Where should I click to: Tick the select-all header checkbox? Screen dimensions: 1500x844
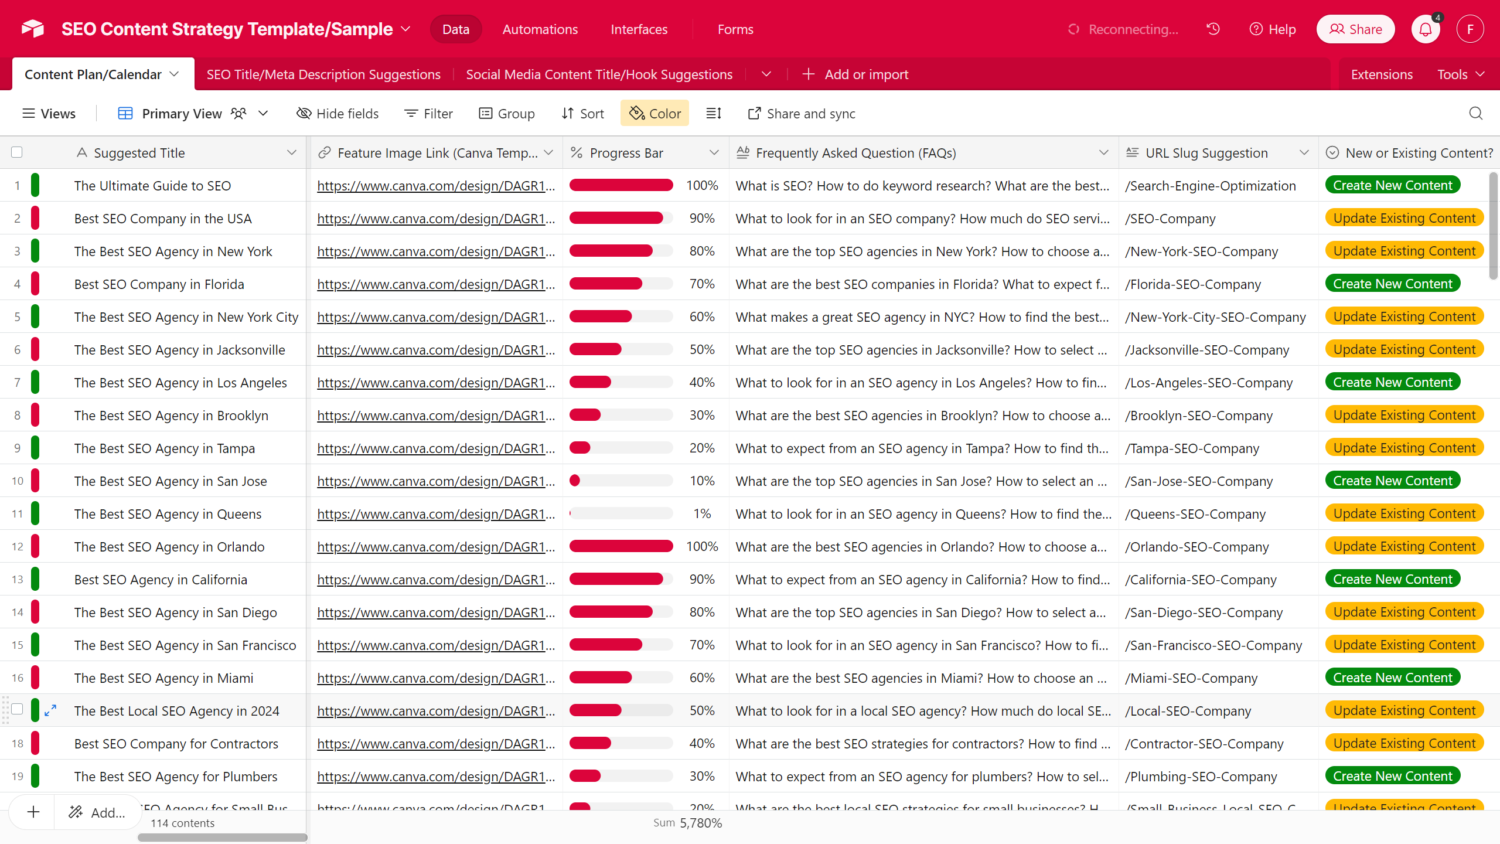tap(17, 153)
